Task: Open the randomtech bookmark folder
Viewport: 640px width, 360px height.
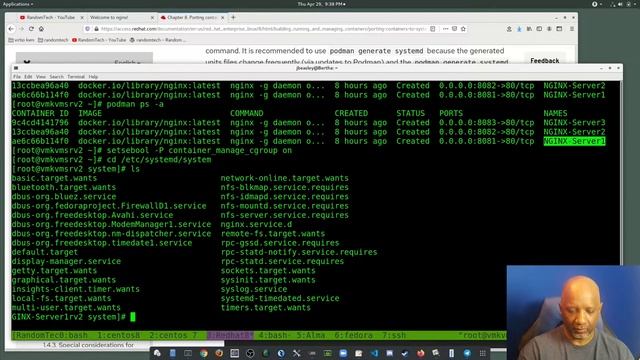Action: [53, 40]
